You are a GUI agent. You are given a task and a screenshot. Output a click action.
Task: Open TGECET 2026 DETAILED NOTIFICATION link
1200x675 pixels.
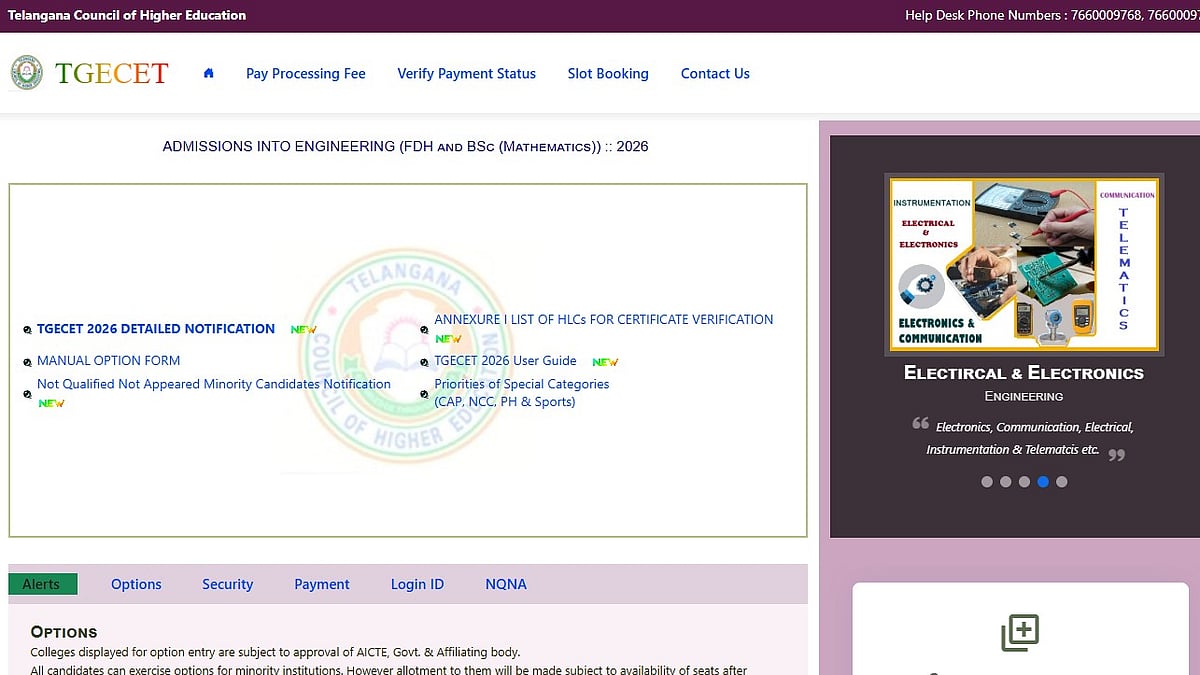[156, 328]
